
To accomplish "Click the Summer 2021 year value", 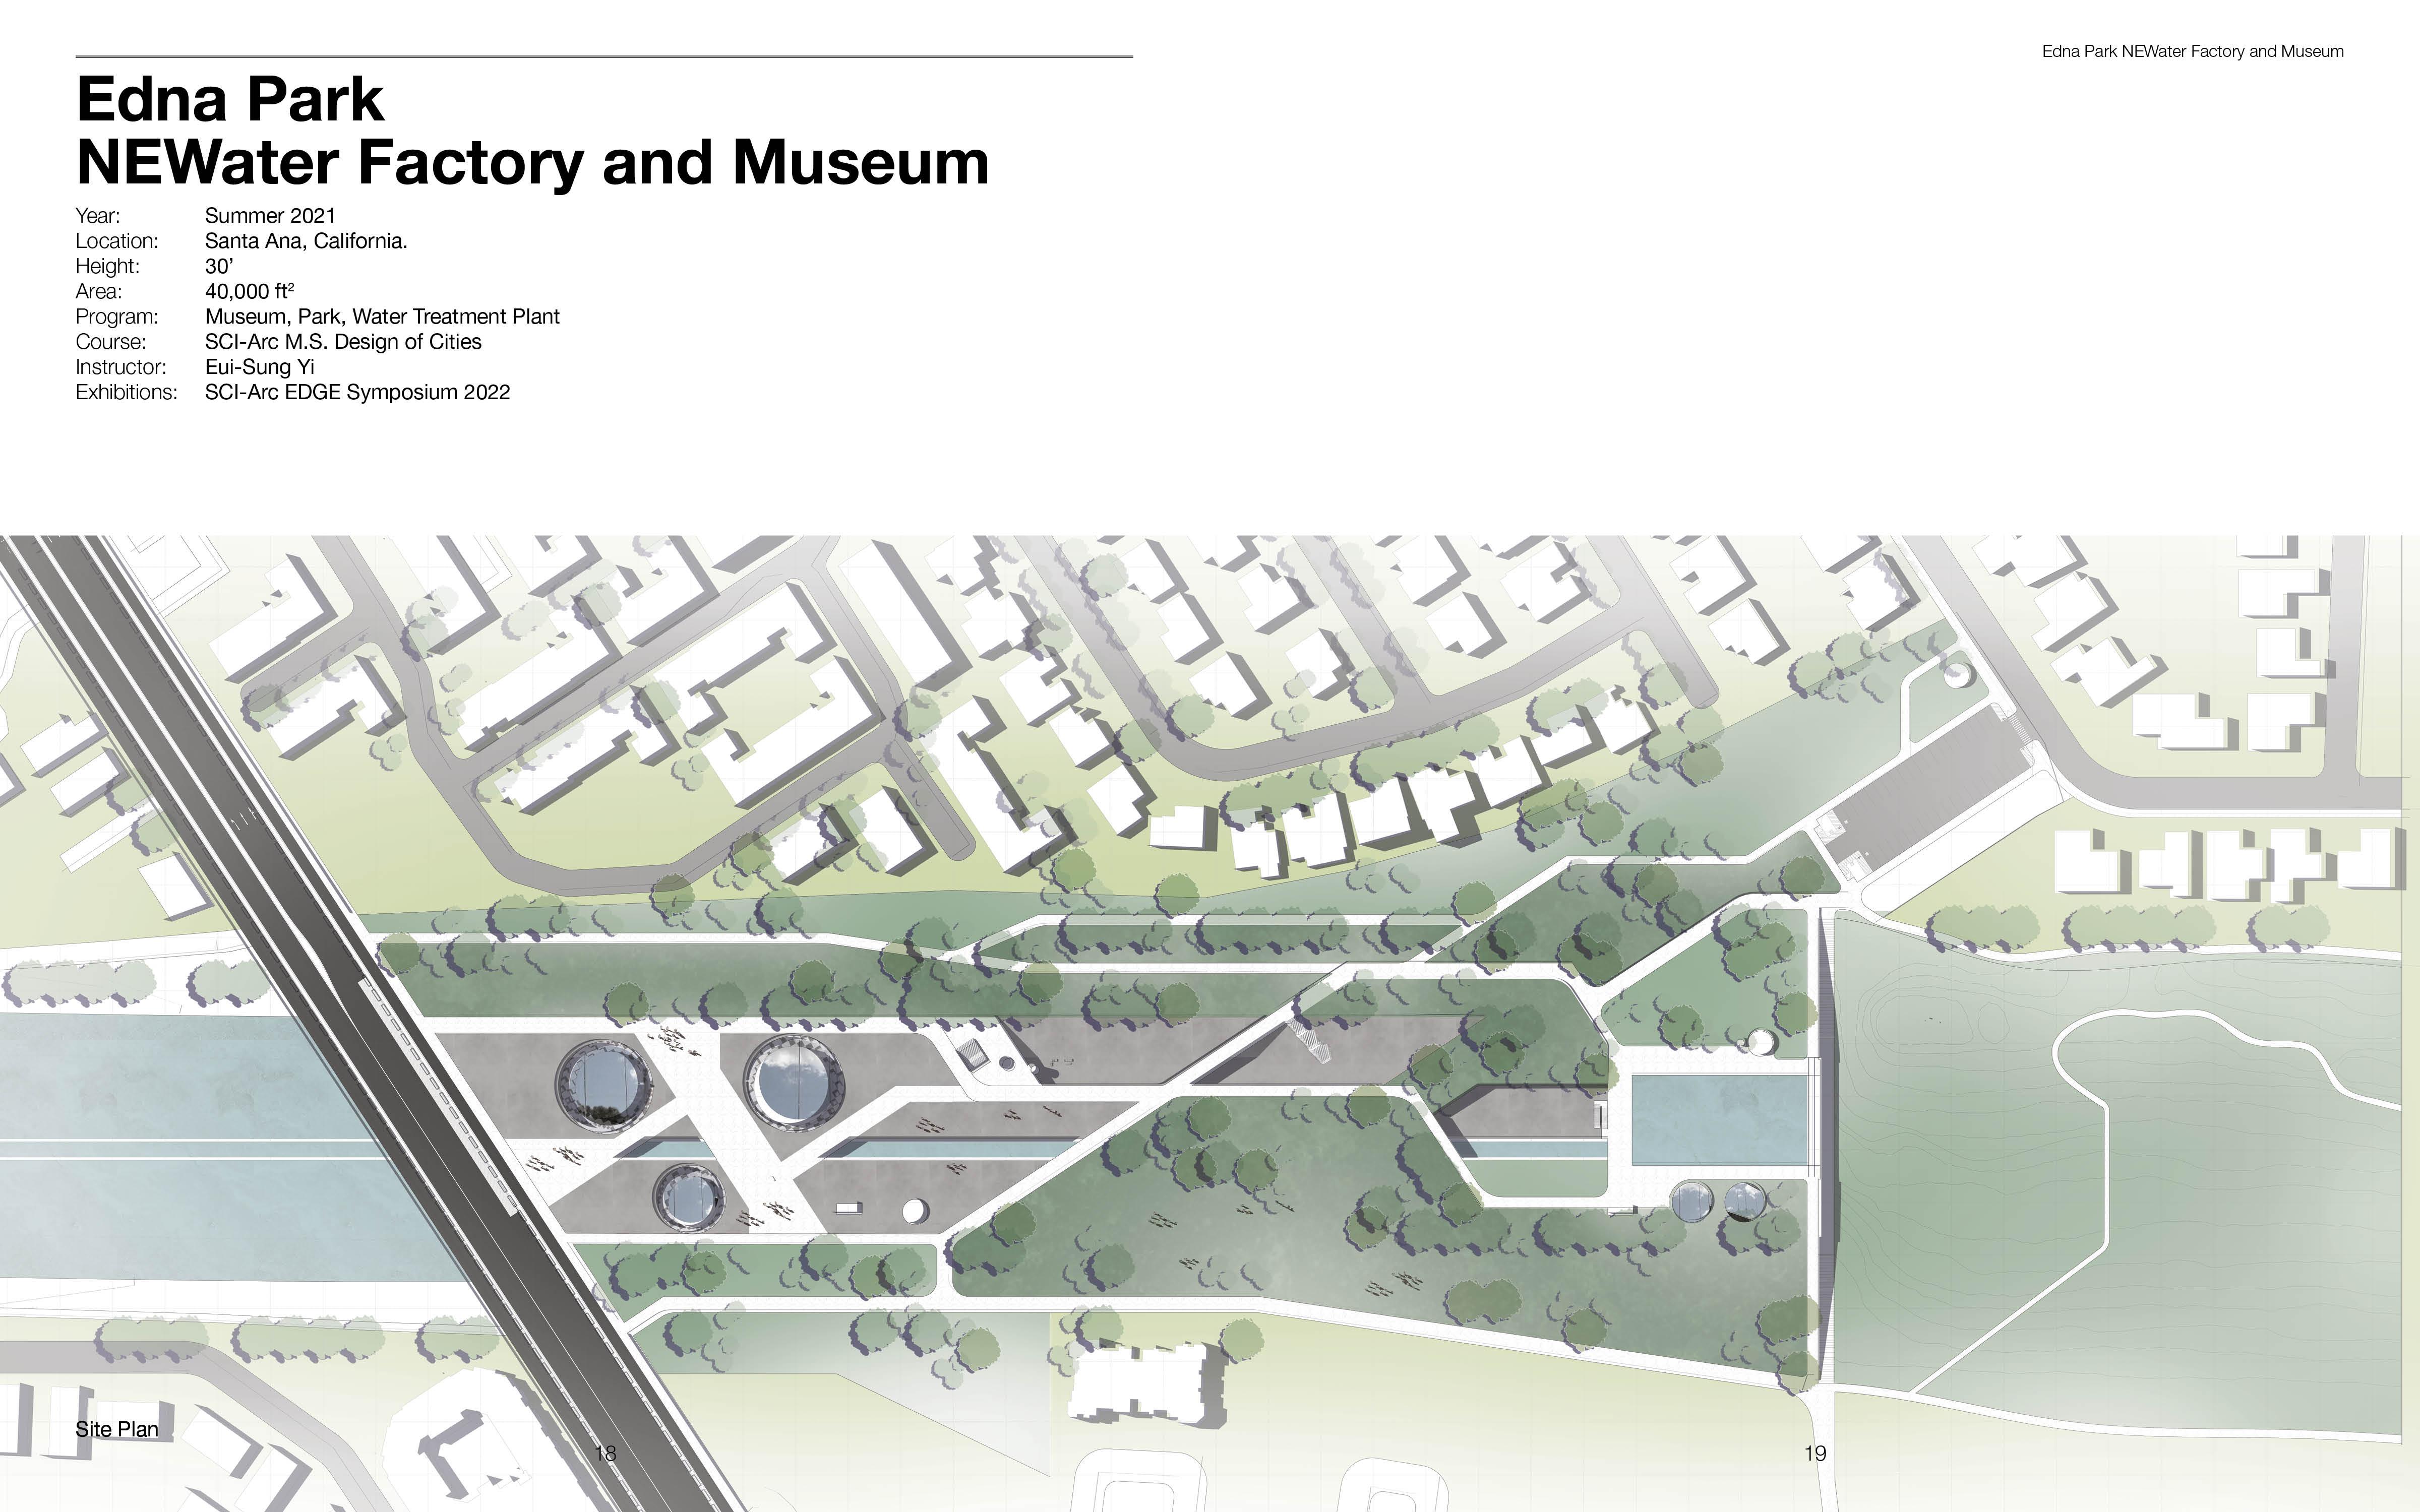I will [270, 216].
